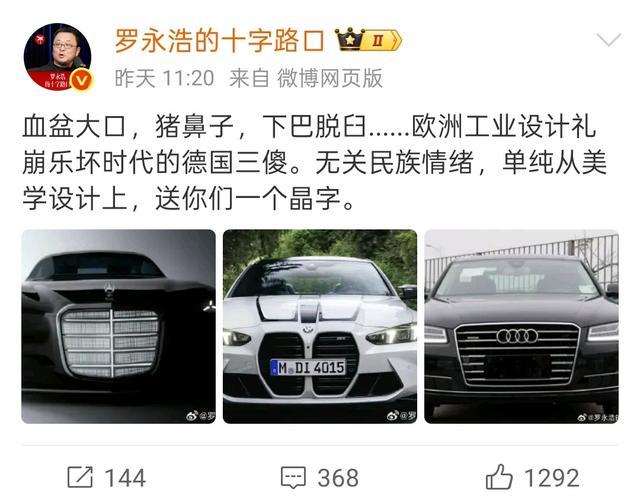This screenshot has width=640, height=502.
Task: Tap the Weibo watermark on Mercedes photo
Action: tap(200, 416)
